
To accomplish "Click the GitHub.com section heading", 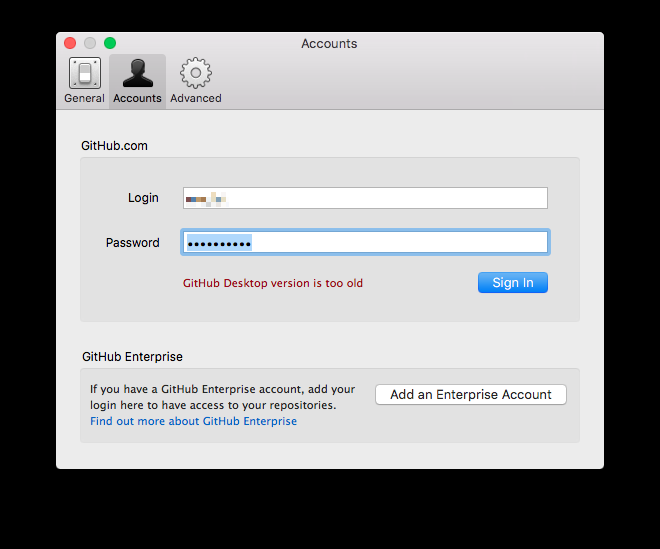I will (114, 146).
